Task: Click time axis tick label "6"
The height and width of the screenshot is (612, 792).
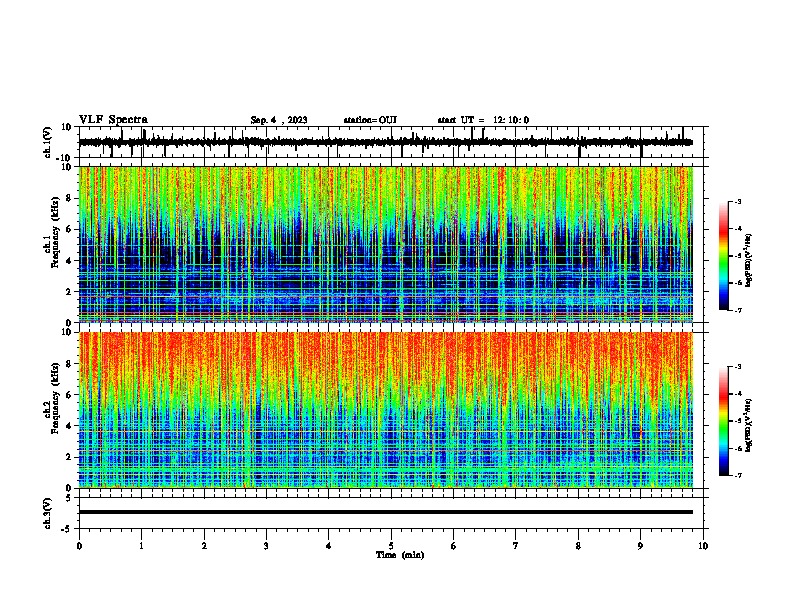Action: (454, 546)
